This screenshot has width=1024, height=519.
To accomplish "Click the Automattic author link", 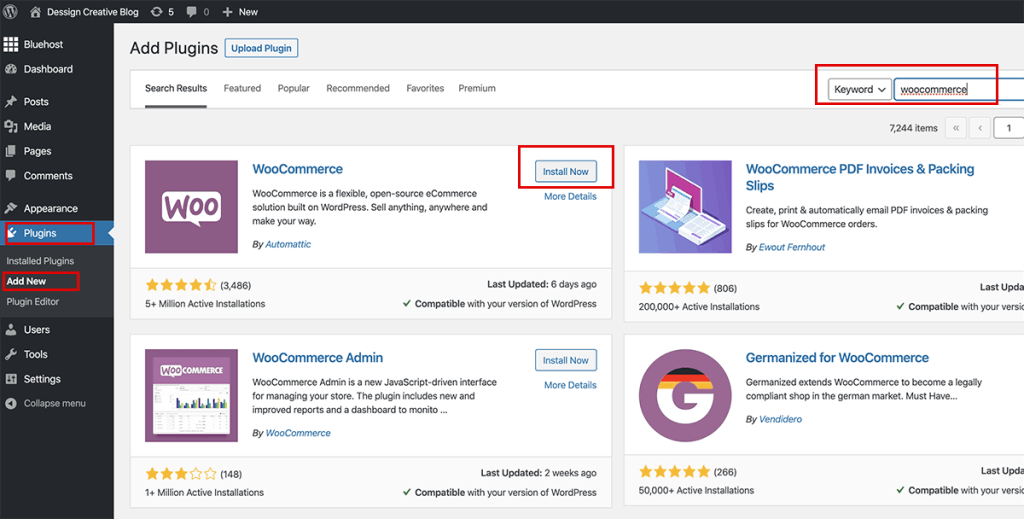I will click(288, 244).
